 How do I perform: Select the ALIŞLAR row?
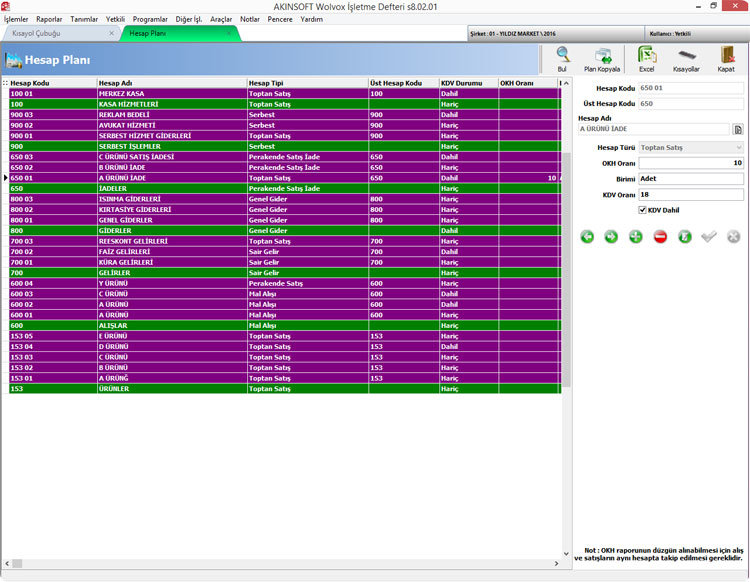pos(285,326)
